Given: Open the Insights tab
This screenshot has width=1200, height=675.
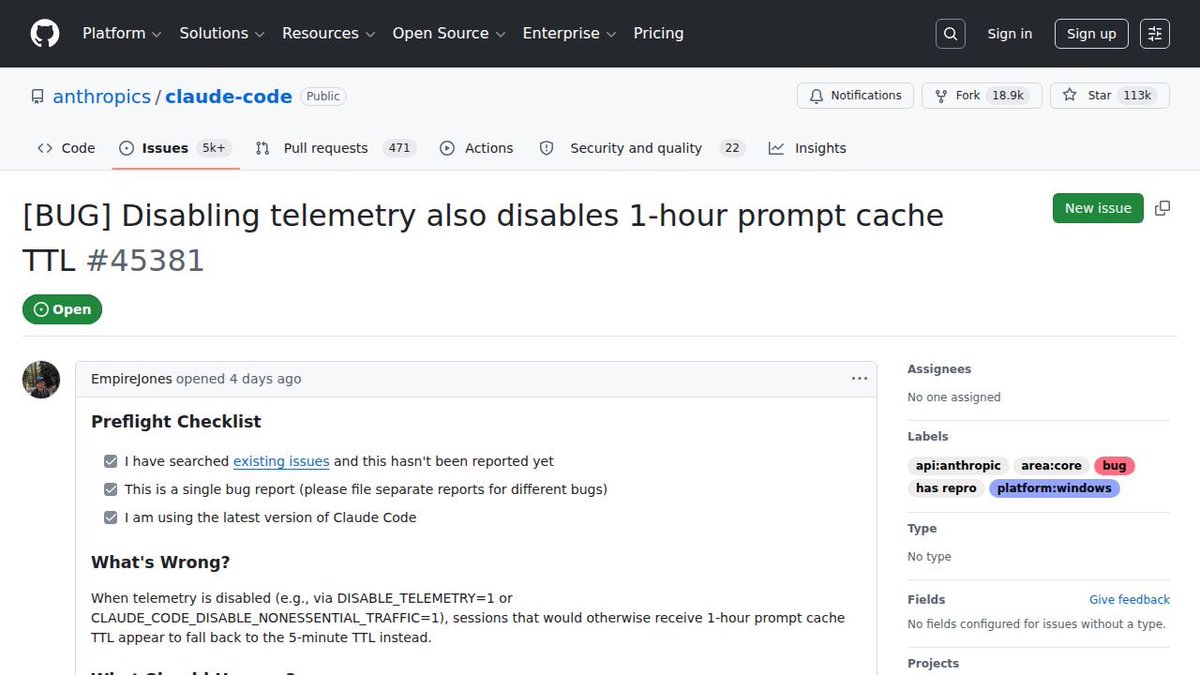Looking at the screenshot, I should coord(807,148).
